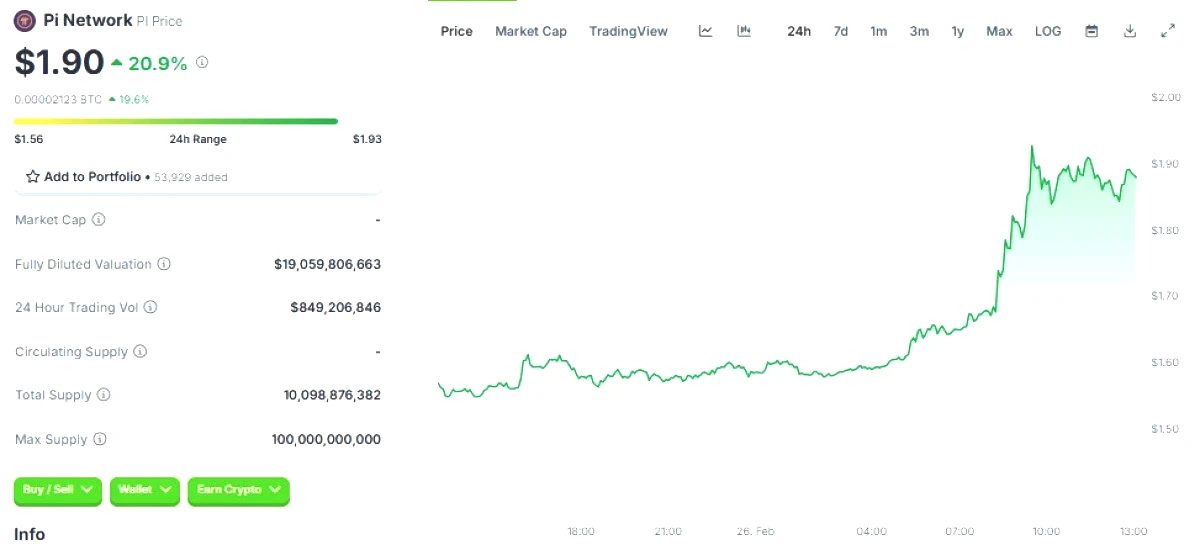Show Market Cap info tooltip
Viewport: 1200px width, 545px height.
(x=99, y=219)
